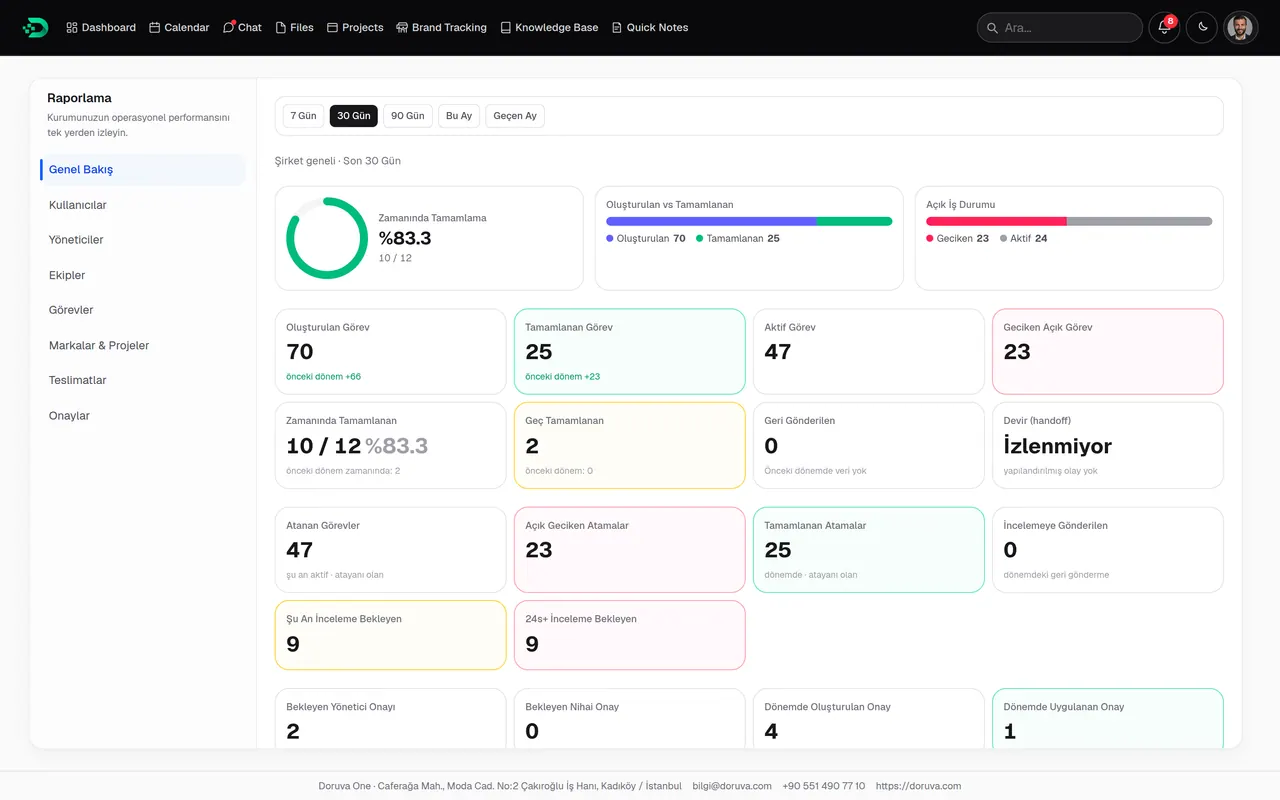The width and height of the screenshot is (1280, 800).
Task: Open notifications bell with 8 badge
Action: click(1164, 28)
